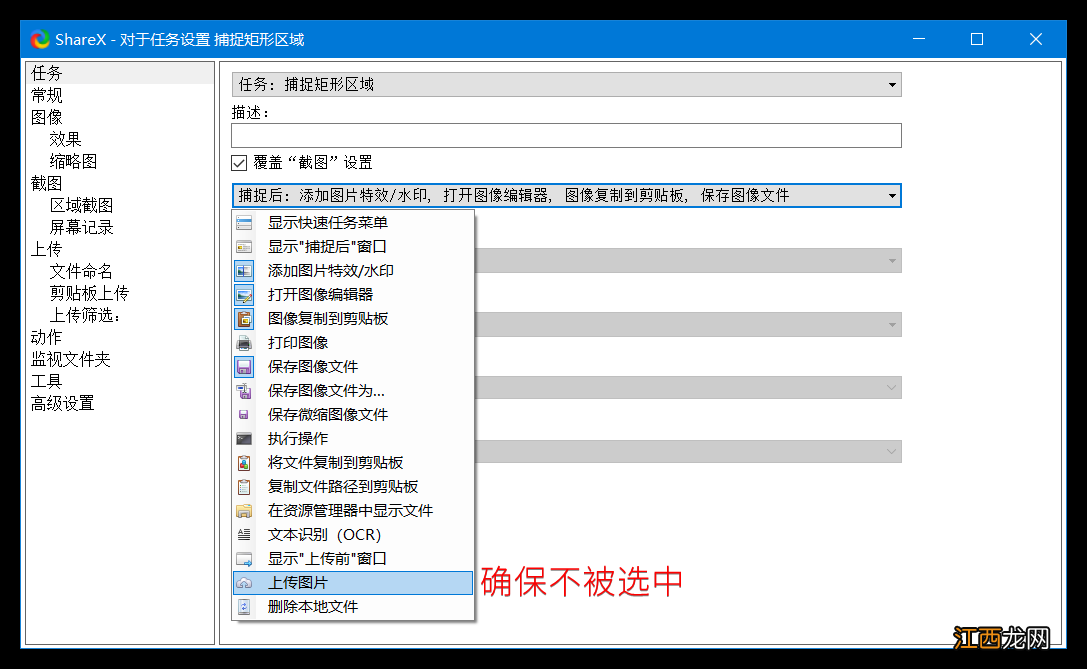Open the fourth greyed-out dropdown

click(x=688, y=452)
